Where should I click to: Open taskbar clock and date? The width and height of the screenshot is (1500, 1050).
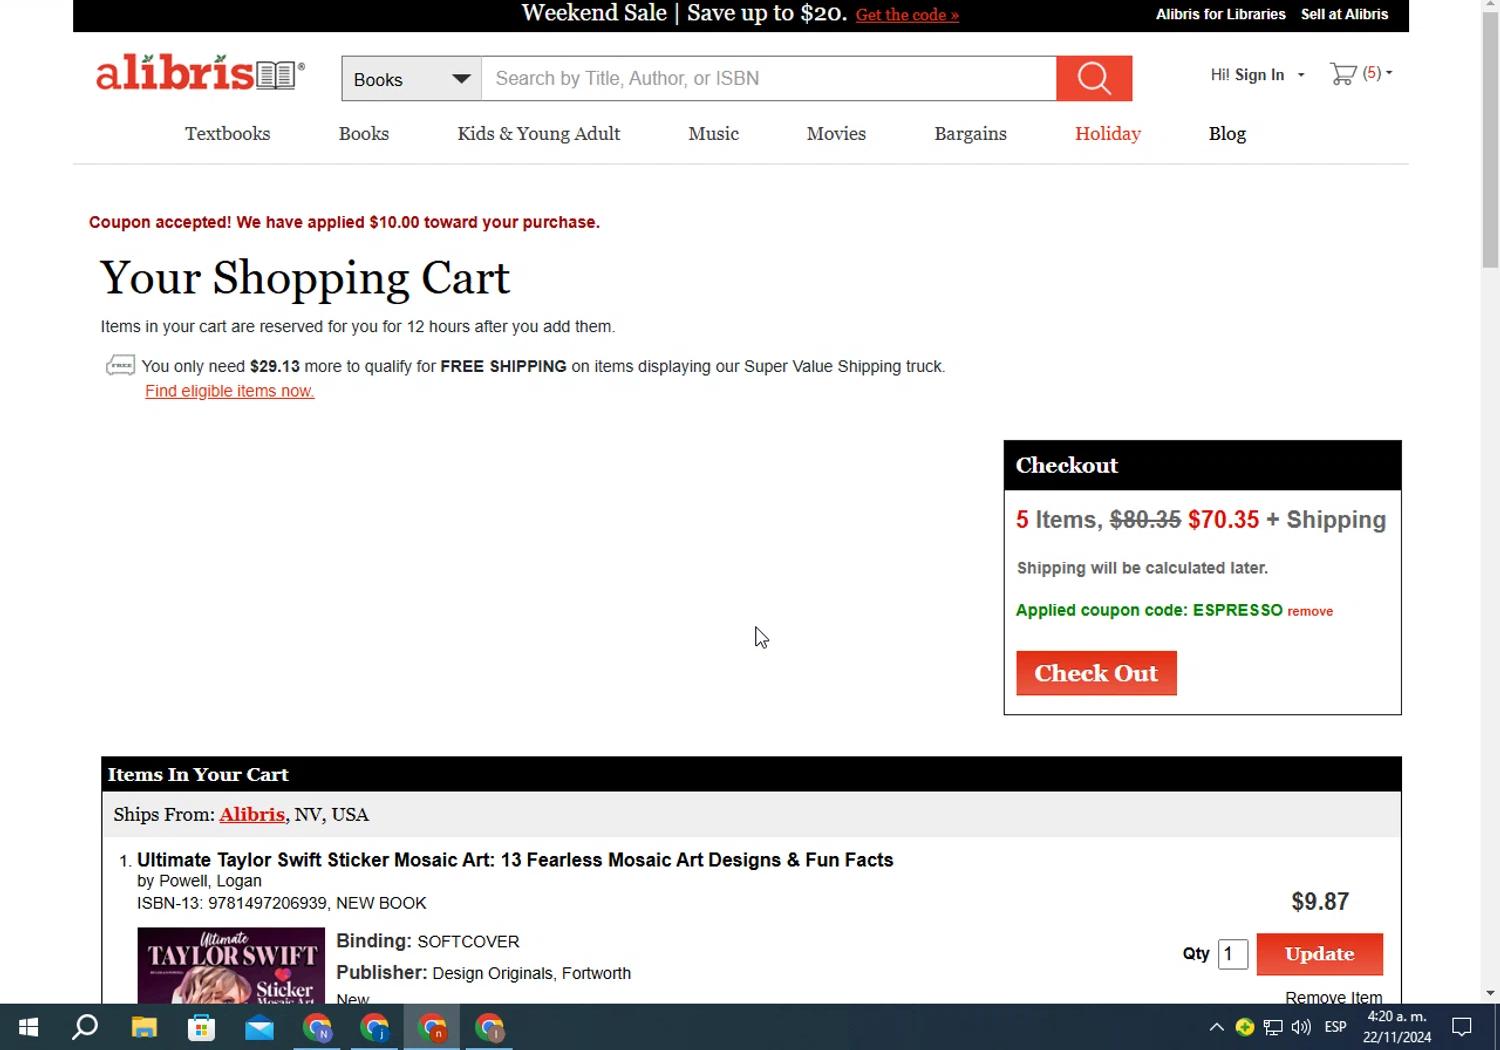[x=1397, y=1027]
